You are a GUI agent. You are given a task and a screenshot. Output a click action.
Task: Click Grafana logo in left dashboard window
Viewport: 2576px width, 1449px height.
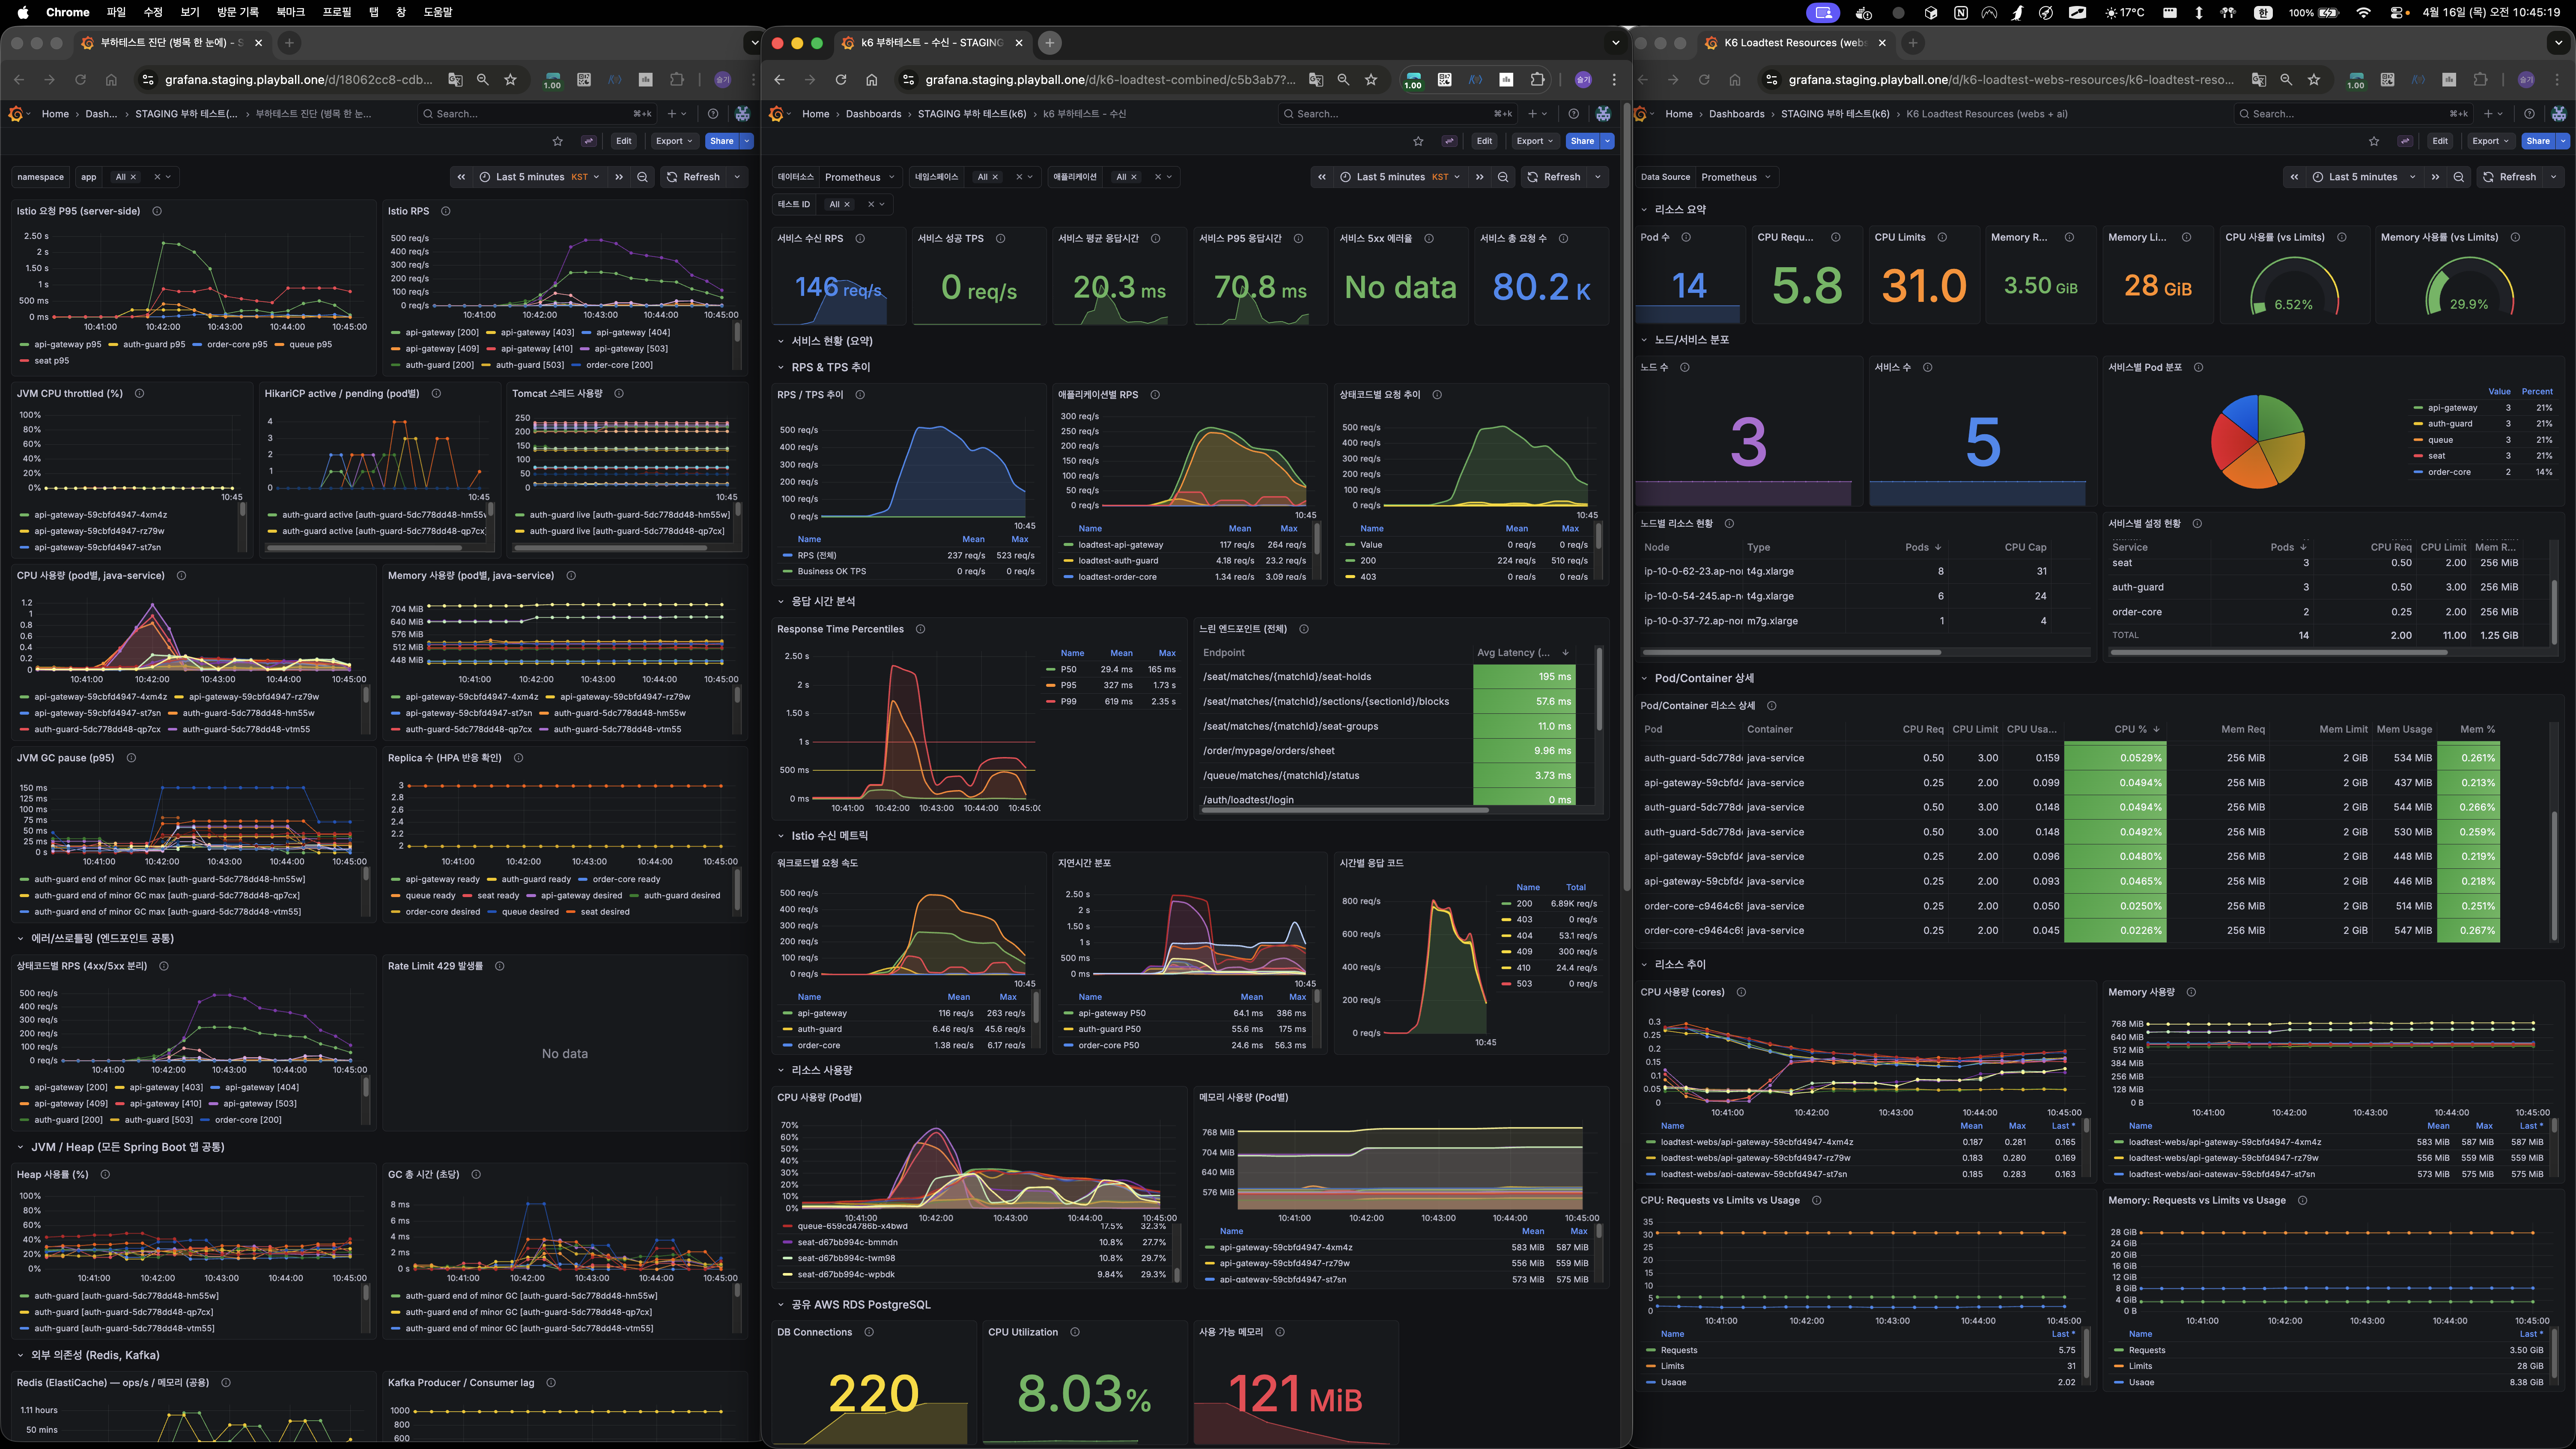point(15,114)
